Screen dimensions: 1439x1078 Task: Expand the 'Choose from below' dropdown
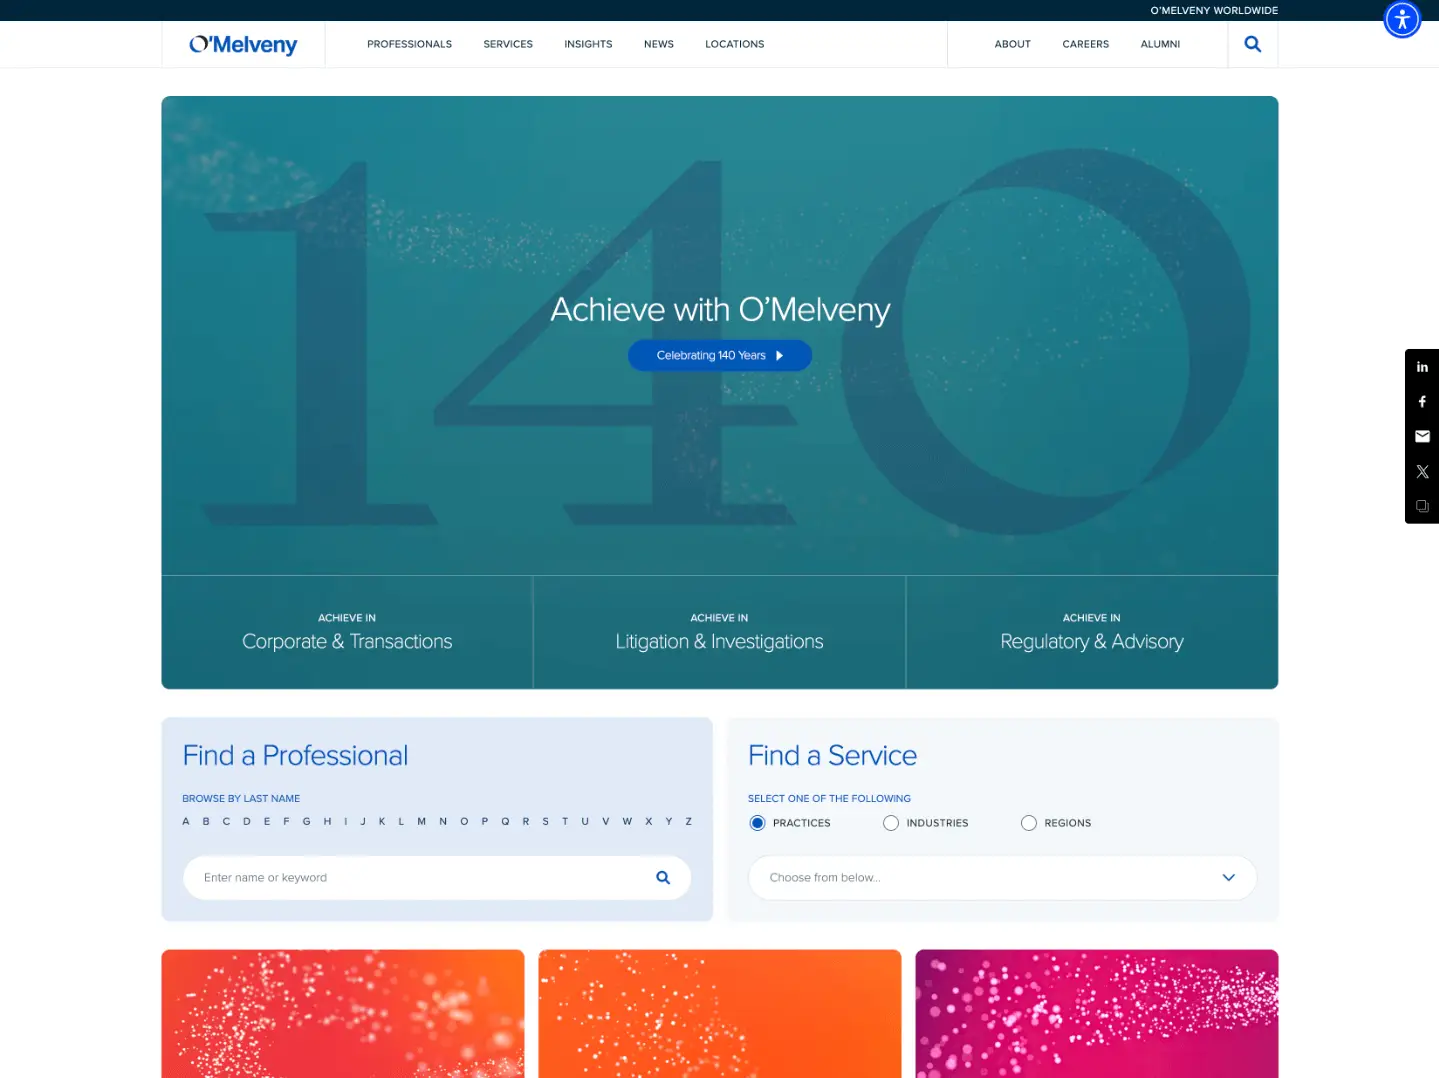click(x=1002, y=877)
